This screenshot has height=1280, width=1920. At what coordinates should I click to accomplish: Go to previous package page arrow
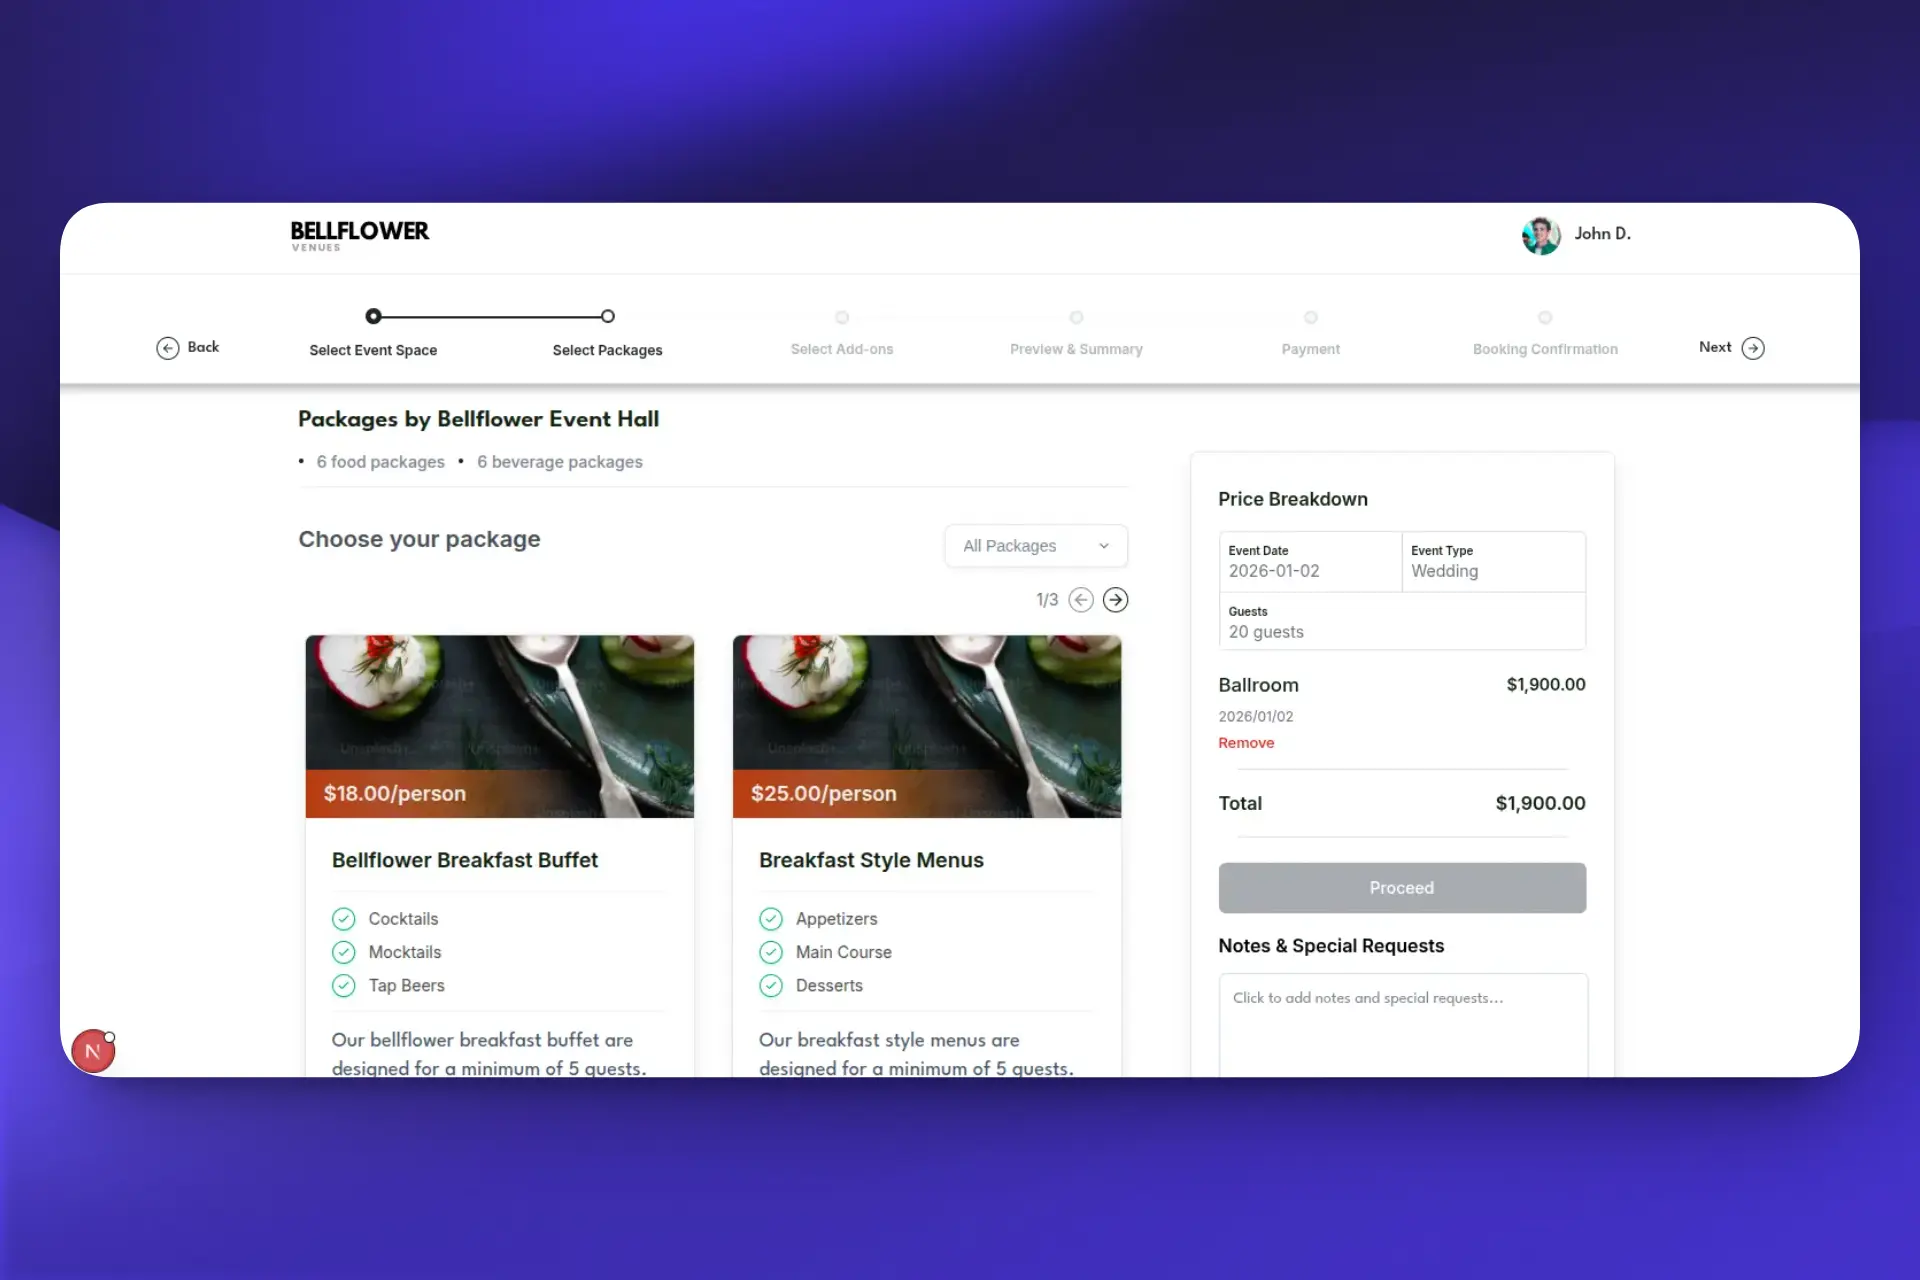tap(1080, 600)
